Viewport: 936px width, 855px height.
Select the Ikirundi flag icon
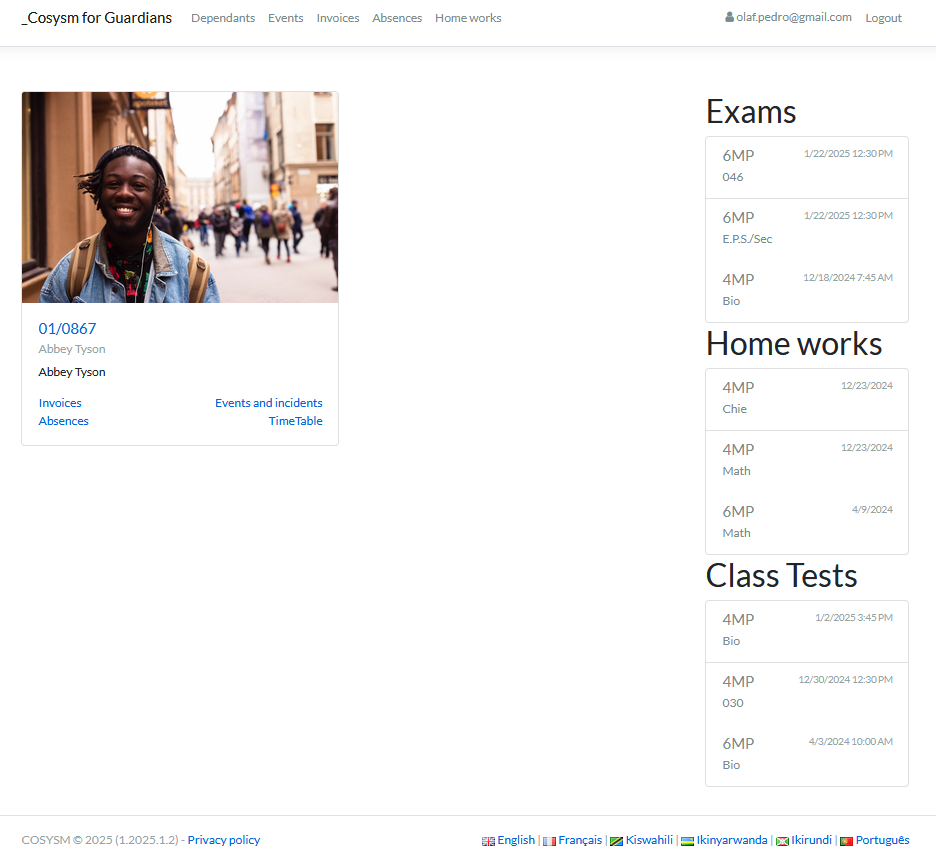[782, 840]
